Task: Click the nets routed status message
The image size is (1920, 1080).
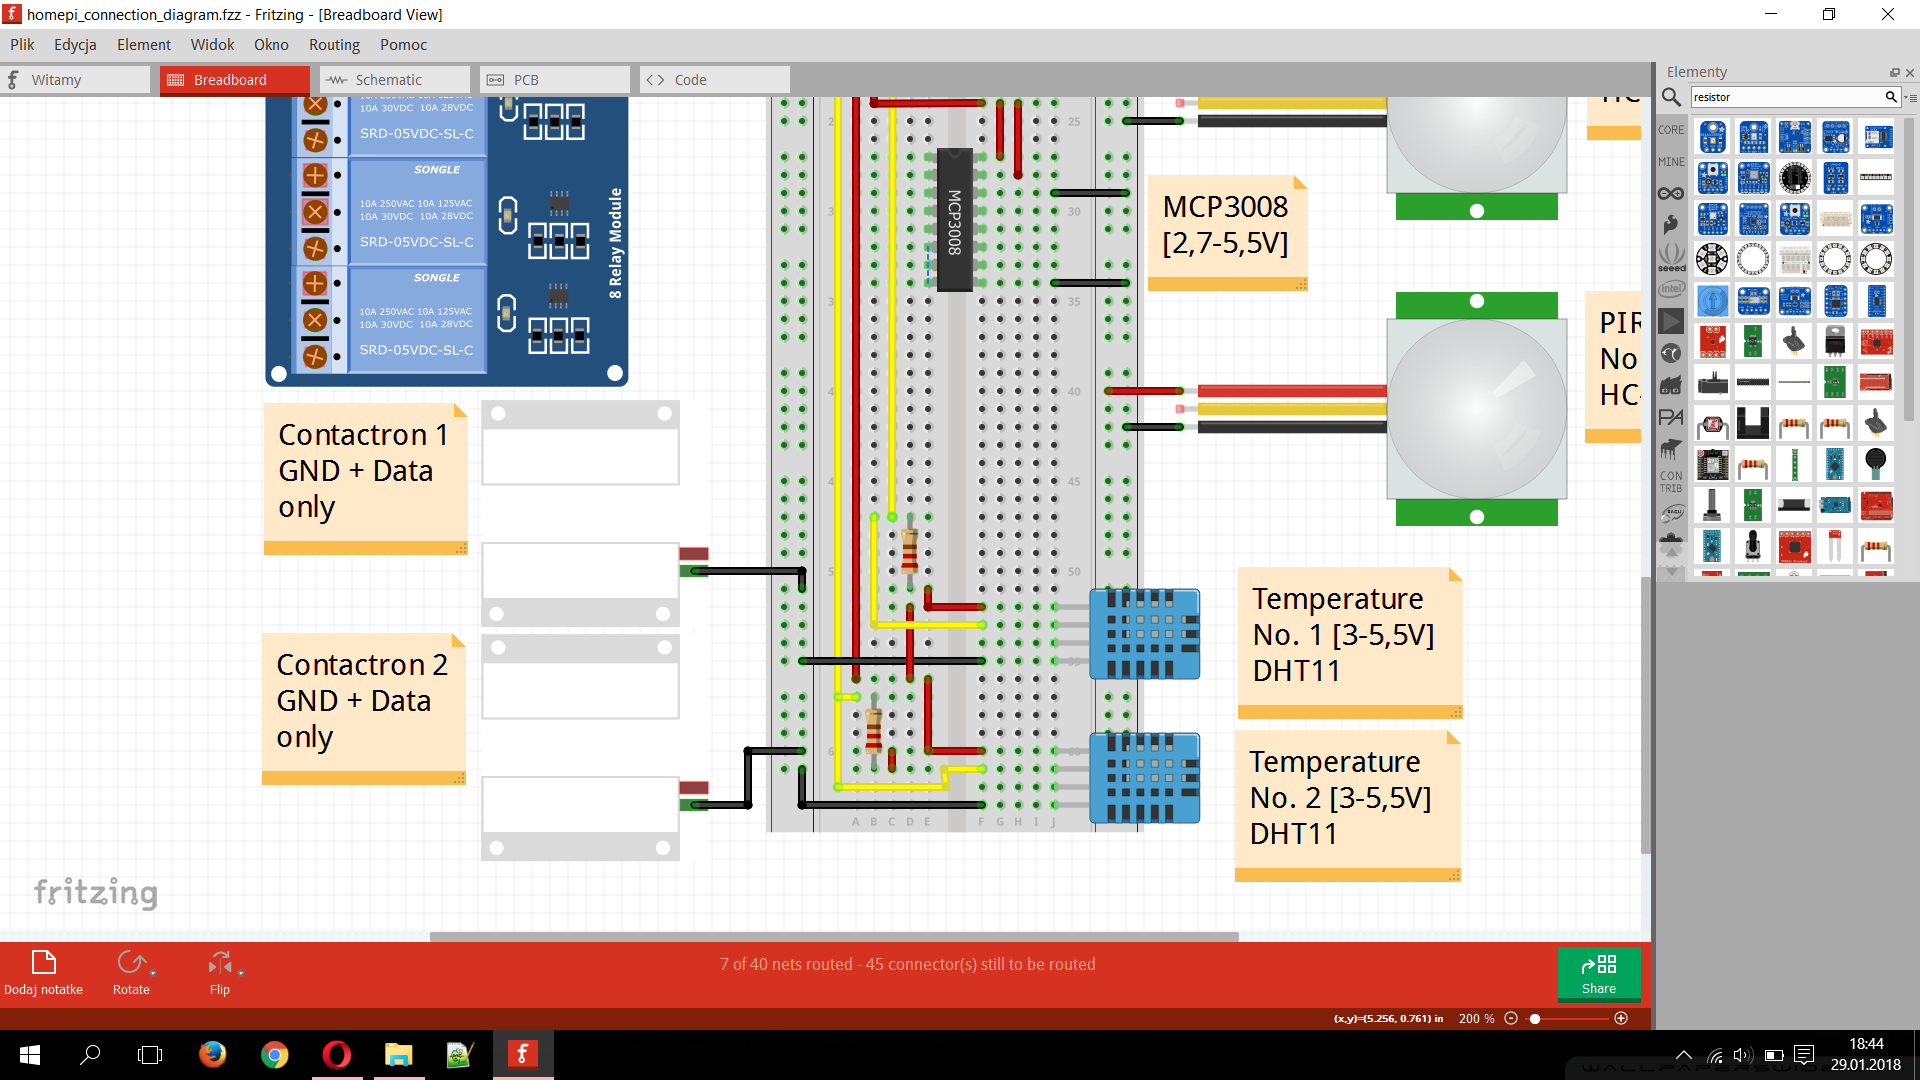Action: pyautogui.click(x=907, y=964)
